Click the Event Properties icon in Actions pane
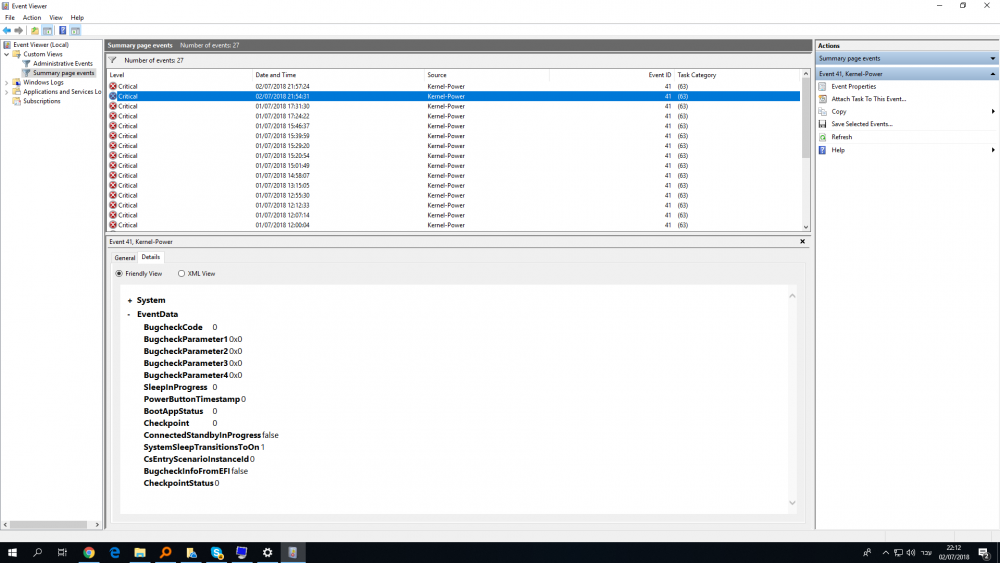Image resolution: width=1000 pixels, height=563 pixels. pos(823,86)
